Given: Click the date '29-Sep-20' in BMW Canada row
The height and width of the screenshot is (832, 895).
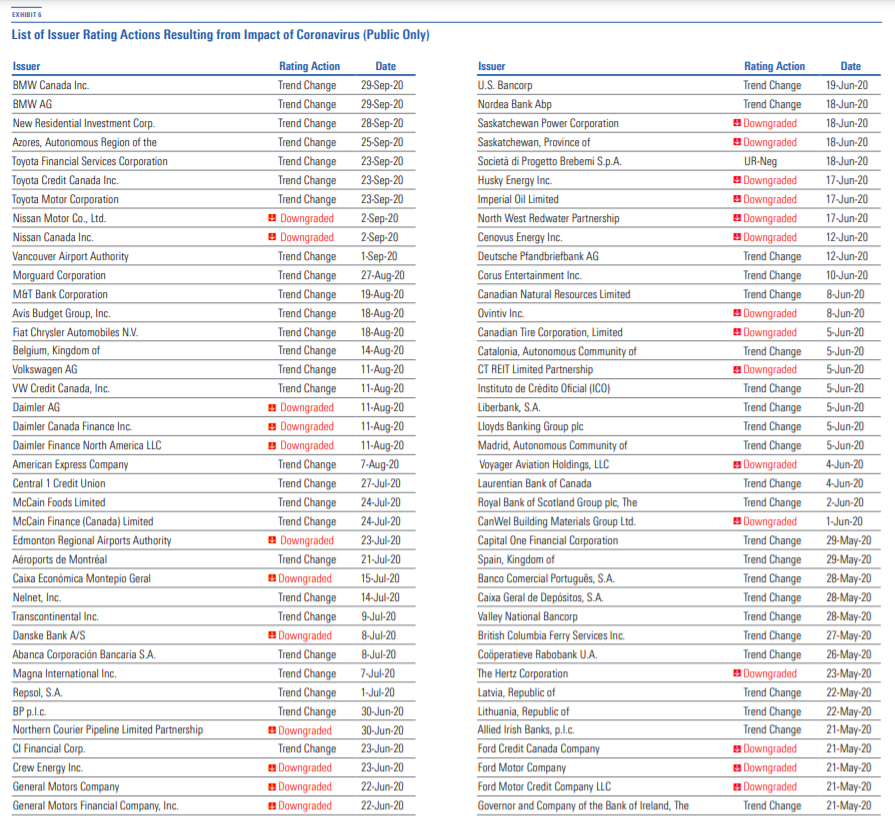Looking at the screenshot, I should [x=382, y=86].
